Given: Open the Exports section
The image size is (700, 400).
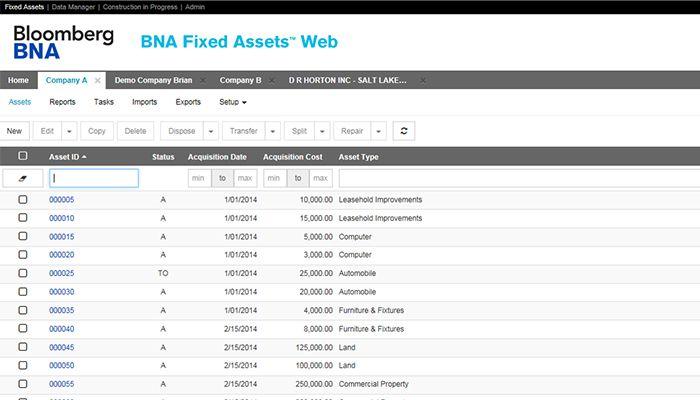Looking at the screenshot, I should coord(188,102).
